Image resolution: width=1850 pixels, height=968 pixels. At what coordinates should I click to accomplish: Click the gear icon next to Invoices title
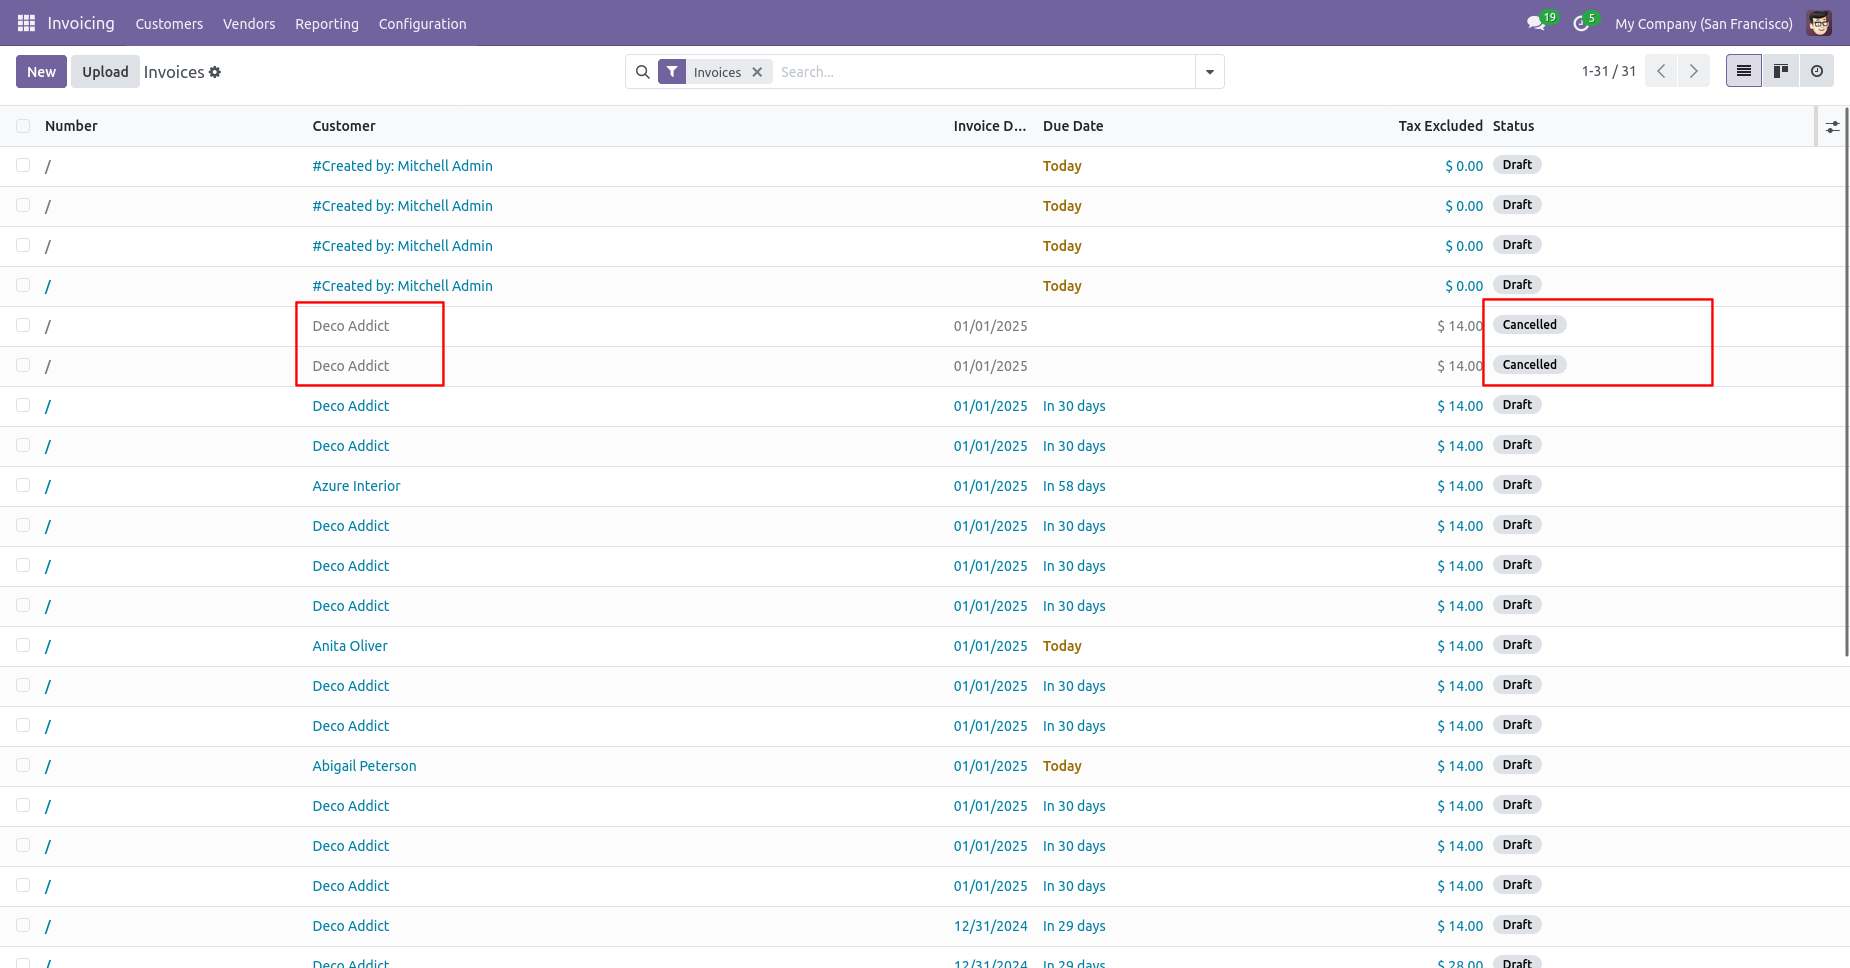tap(215, 72)
